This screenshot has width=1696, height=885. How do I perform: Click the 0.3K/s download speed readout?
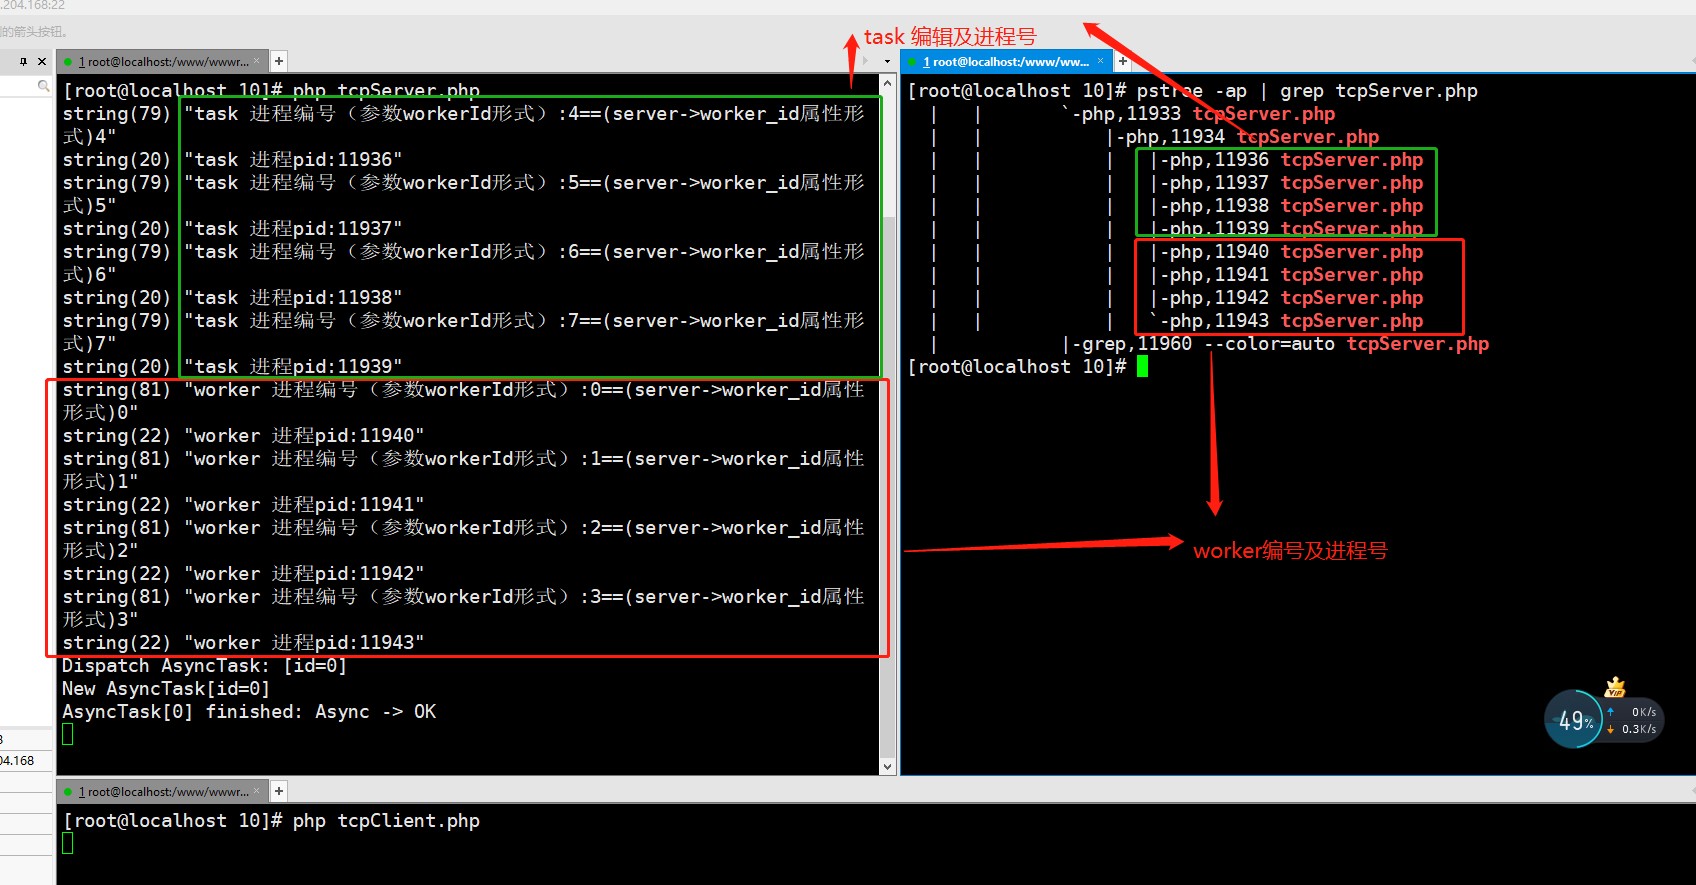[x=1639, y=729]
